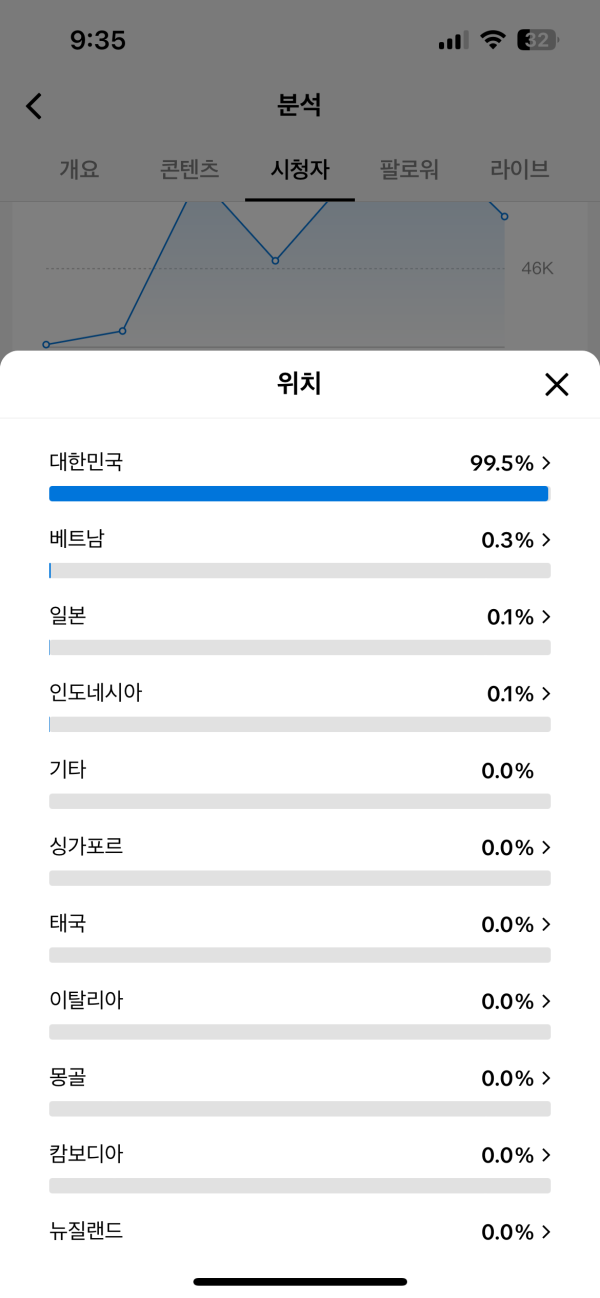Viewport: 600px width, 1298px height.
Task: Click the 대한민국 blue progress bar
Action: [x=298, y=493]
